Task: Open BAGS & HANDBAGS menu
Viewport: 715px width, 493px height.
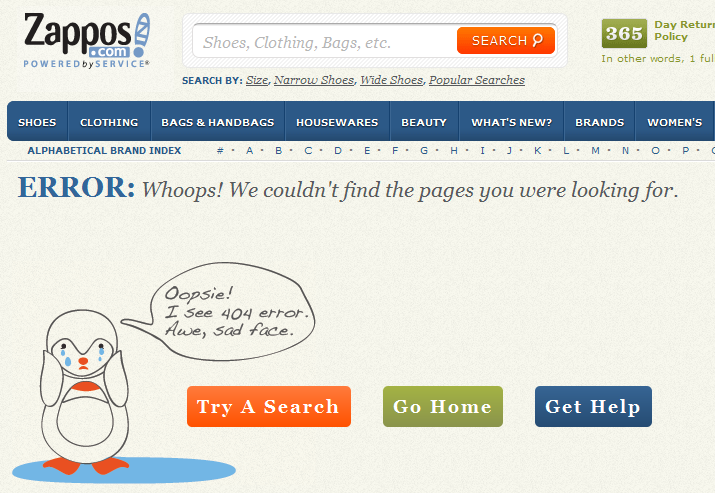Action: pos(218,121)
